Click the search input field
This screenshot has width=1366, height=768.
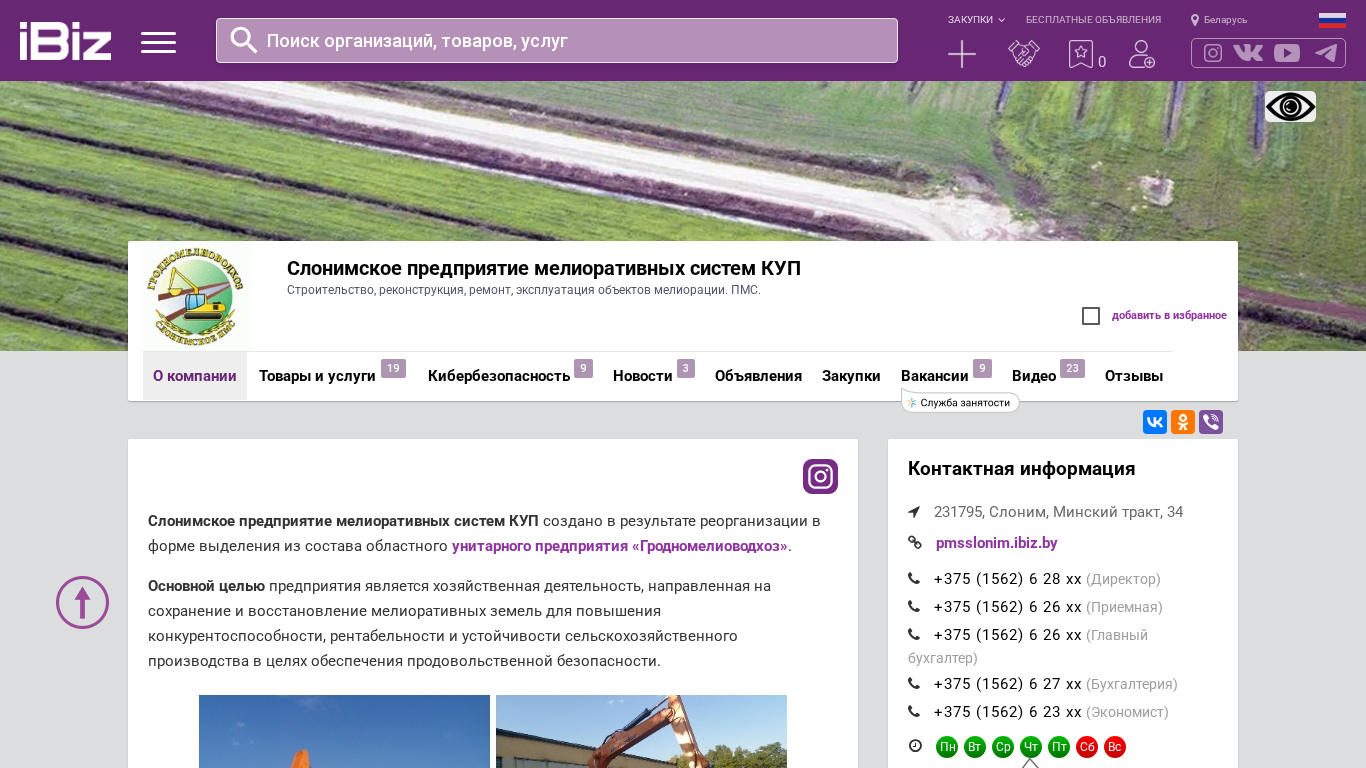pos(557,40)
